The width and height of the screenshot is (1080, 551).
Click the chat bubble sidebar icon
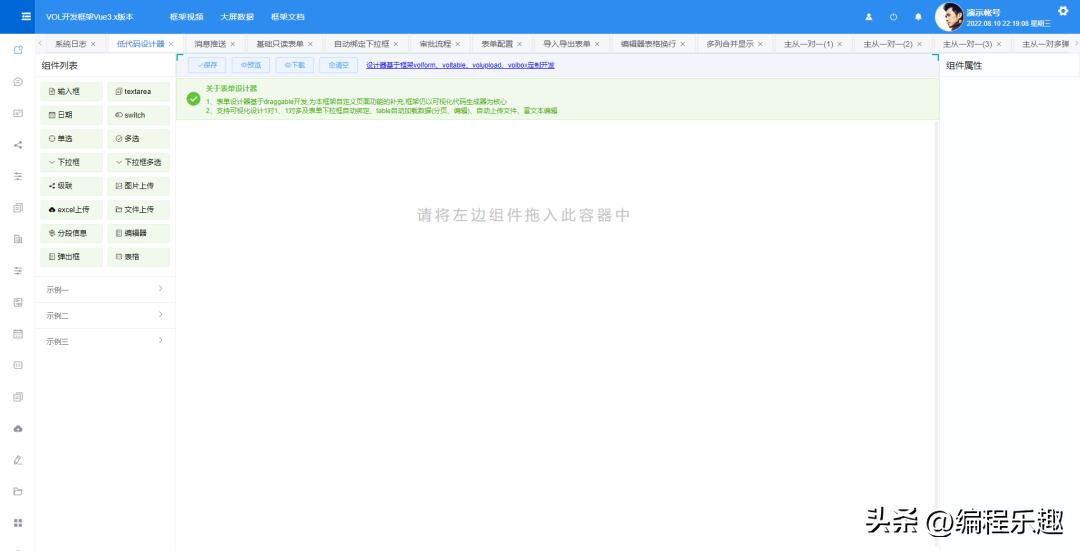click(18, 81)
